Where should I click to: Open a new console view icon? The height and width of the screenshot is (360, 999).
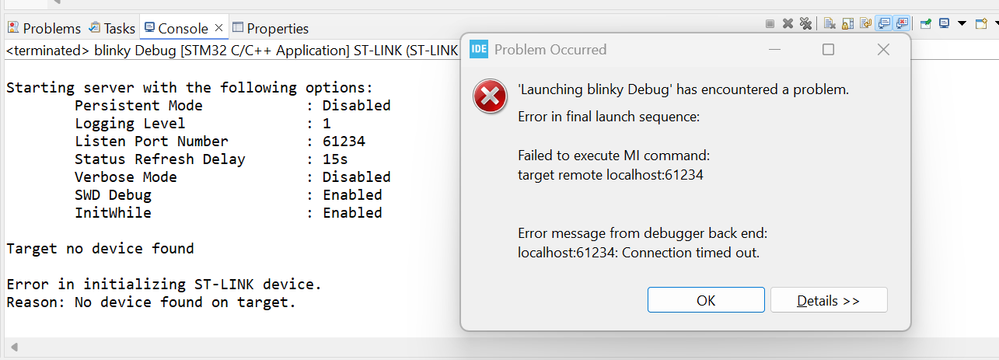(x=981, y=24)
